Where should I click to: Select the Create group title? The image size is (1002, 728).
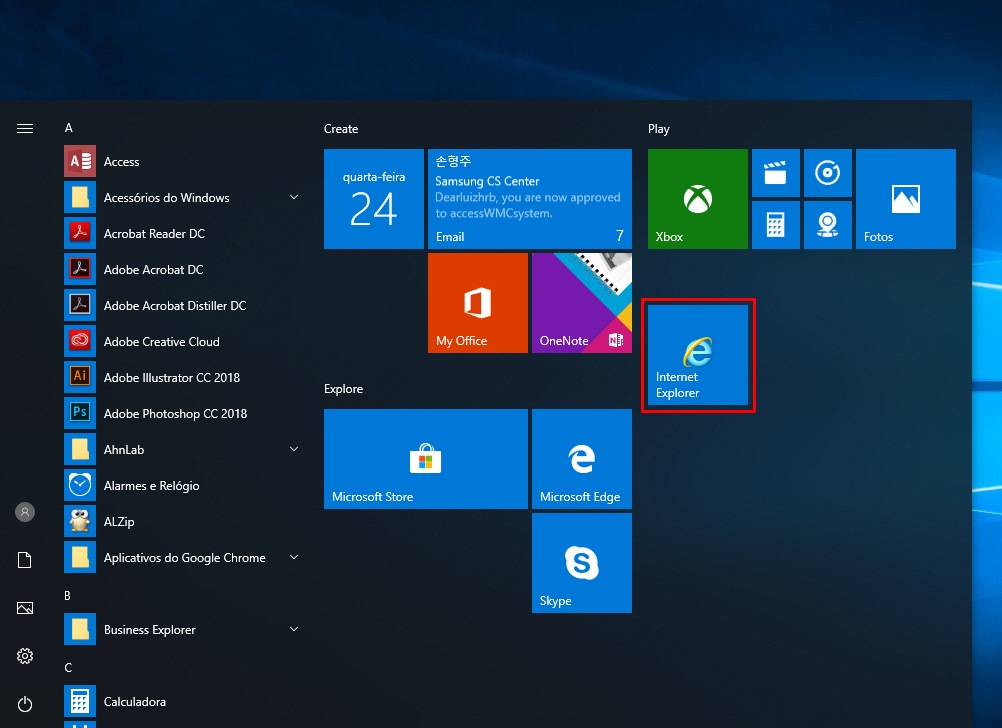click(x=341, y=129)
